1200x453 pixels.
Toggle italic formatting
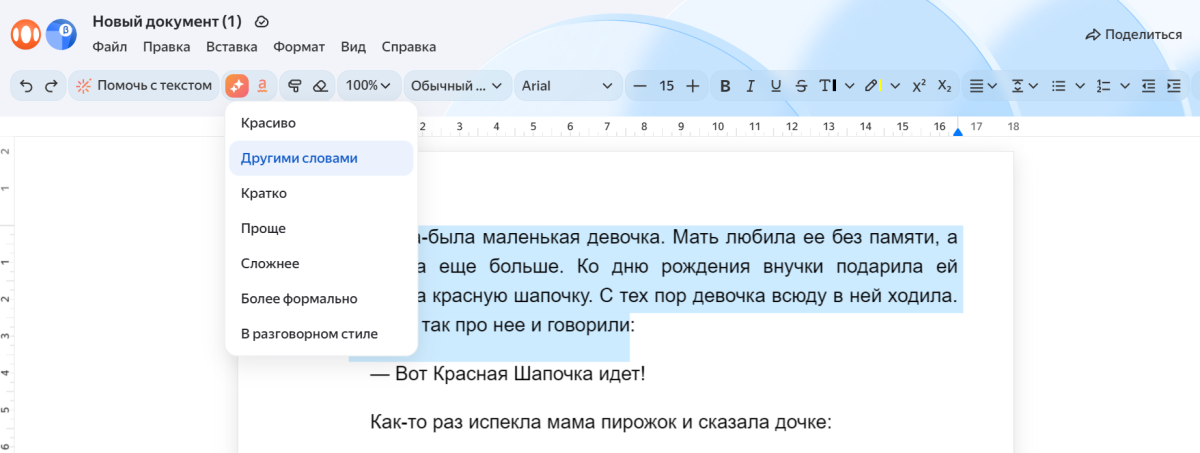point(750,86)
